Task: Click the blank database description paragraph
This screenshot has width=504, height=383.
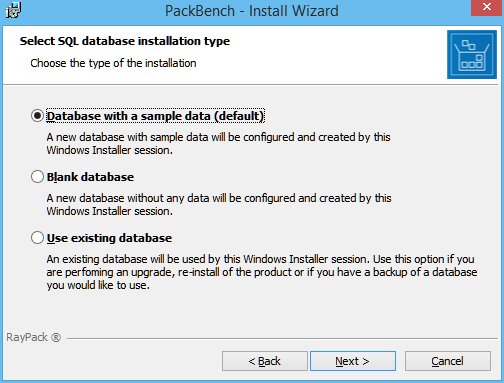Action: [219, 205]
